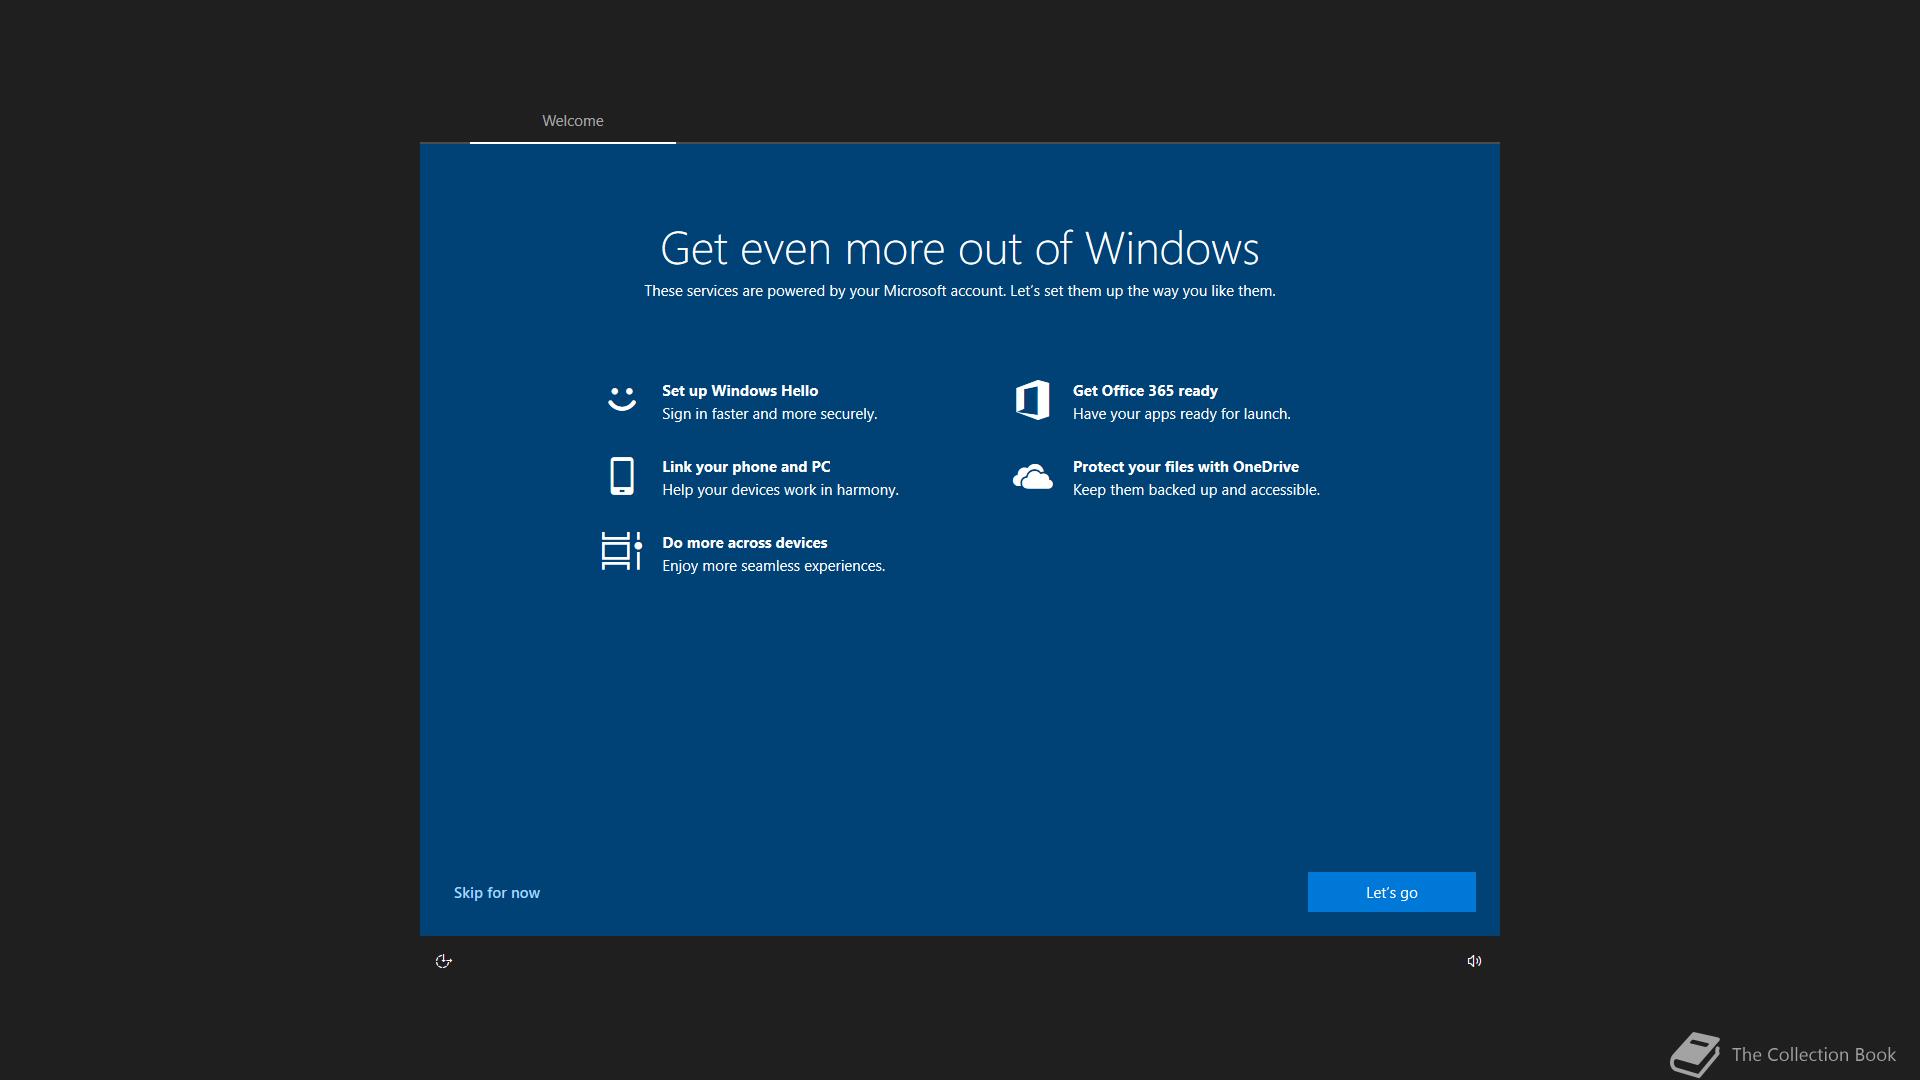This screenshot has height=1080, width=1920.
Task: Click the "Get Office 365 ready" heading
Action: (x=1145, y=391)
